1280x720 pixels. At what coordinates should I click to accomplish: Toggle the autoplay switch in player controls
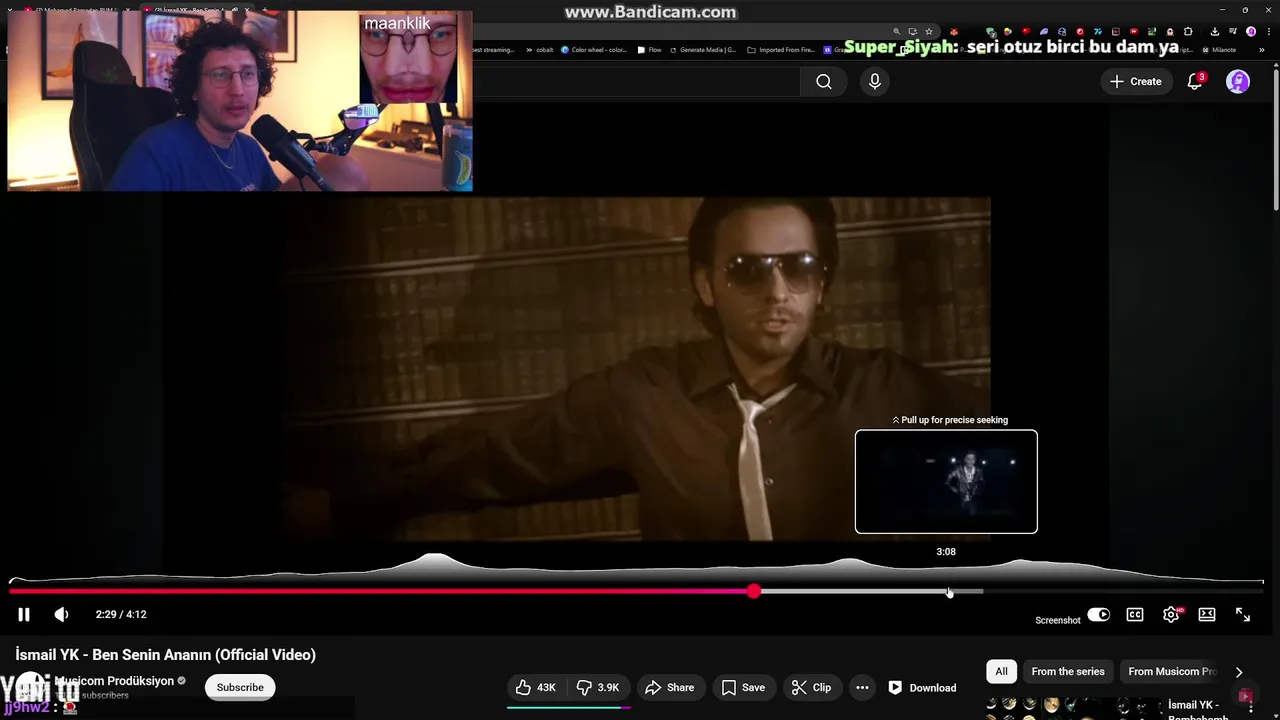pos(1098,615)
